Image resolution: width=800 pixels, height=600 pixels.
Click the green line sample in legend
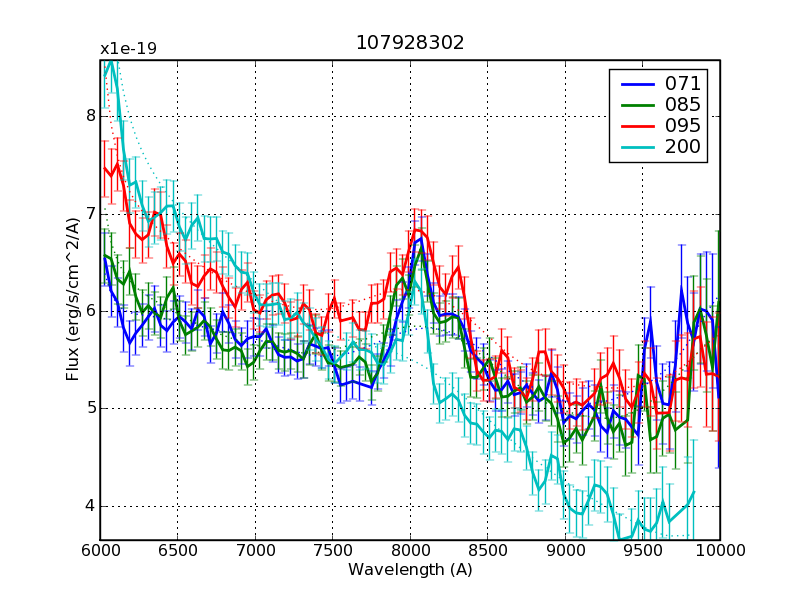coord(636,104)
